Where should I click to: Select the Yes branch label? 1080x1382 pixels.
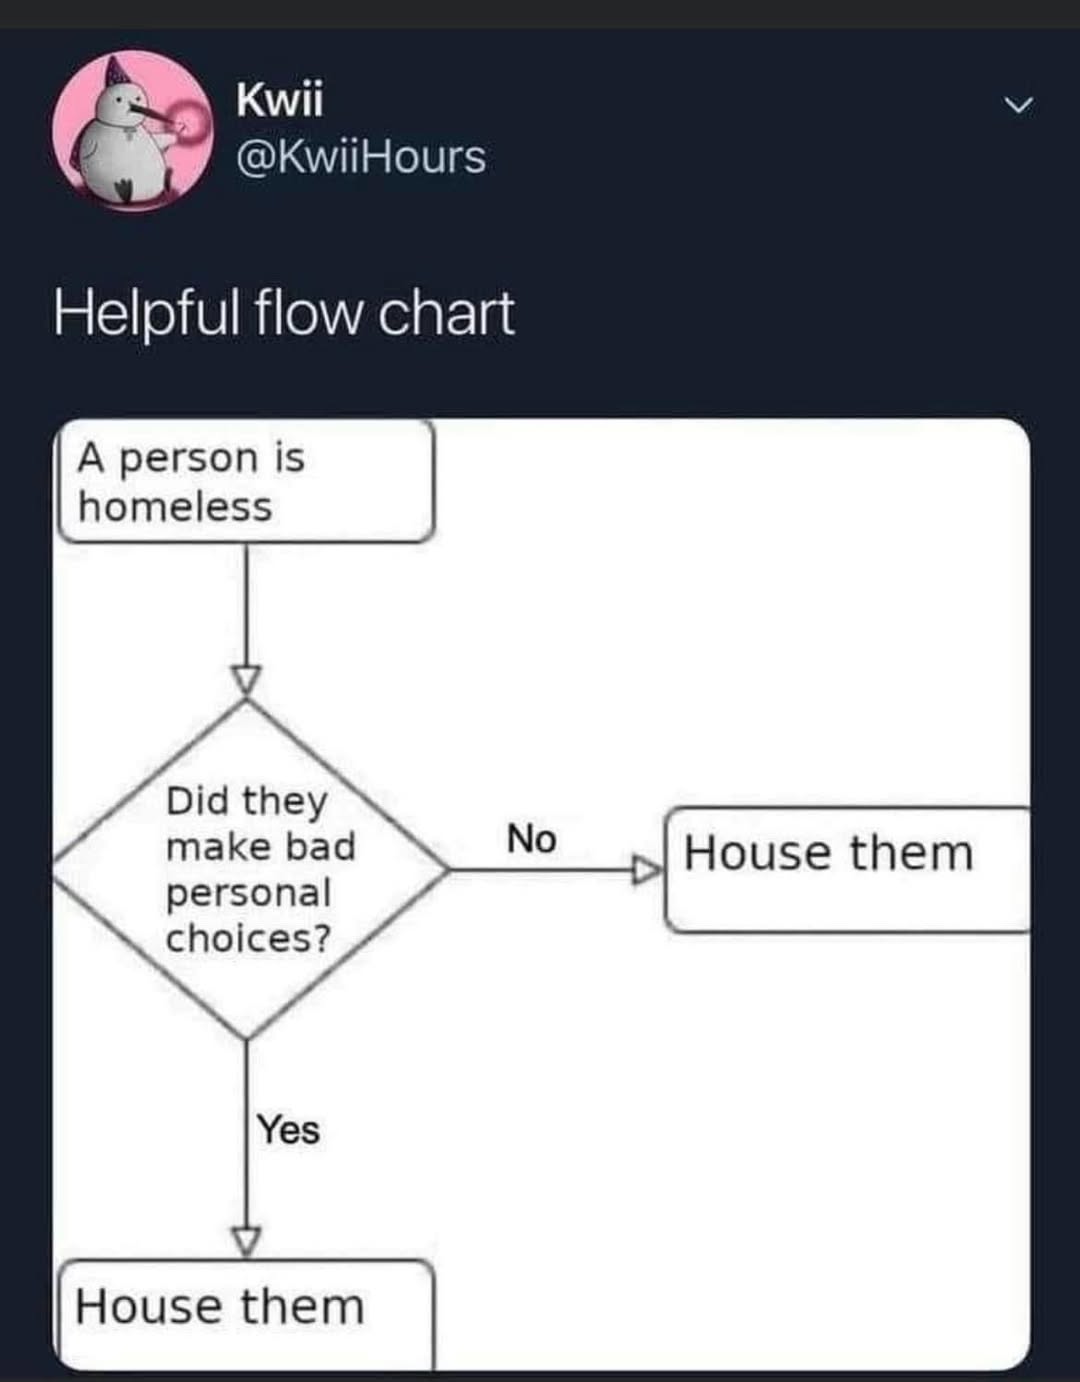289,1132
